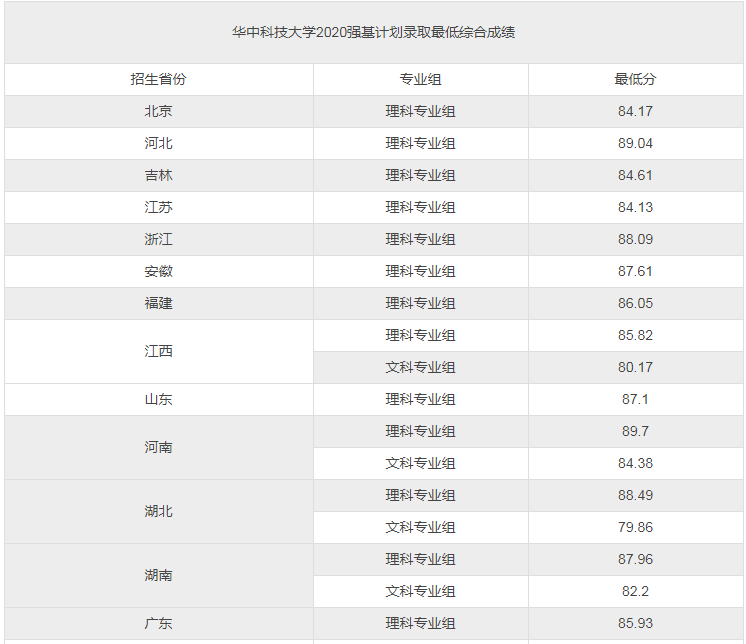Click the 福建 province cell

(158, 303)
